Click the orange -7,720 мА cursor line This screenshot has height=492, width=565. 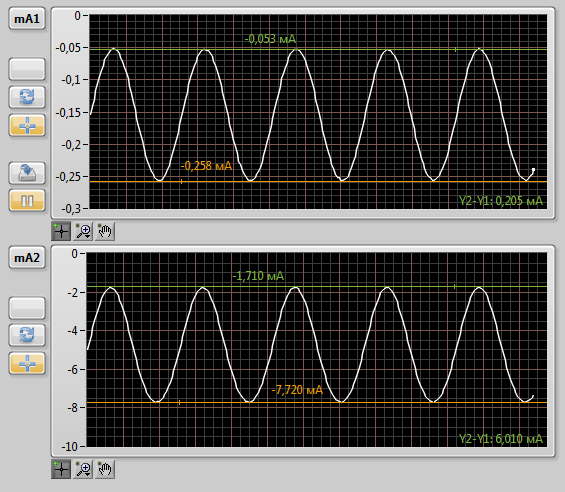coord(317,402)
